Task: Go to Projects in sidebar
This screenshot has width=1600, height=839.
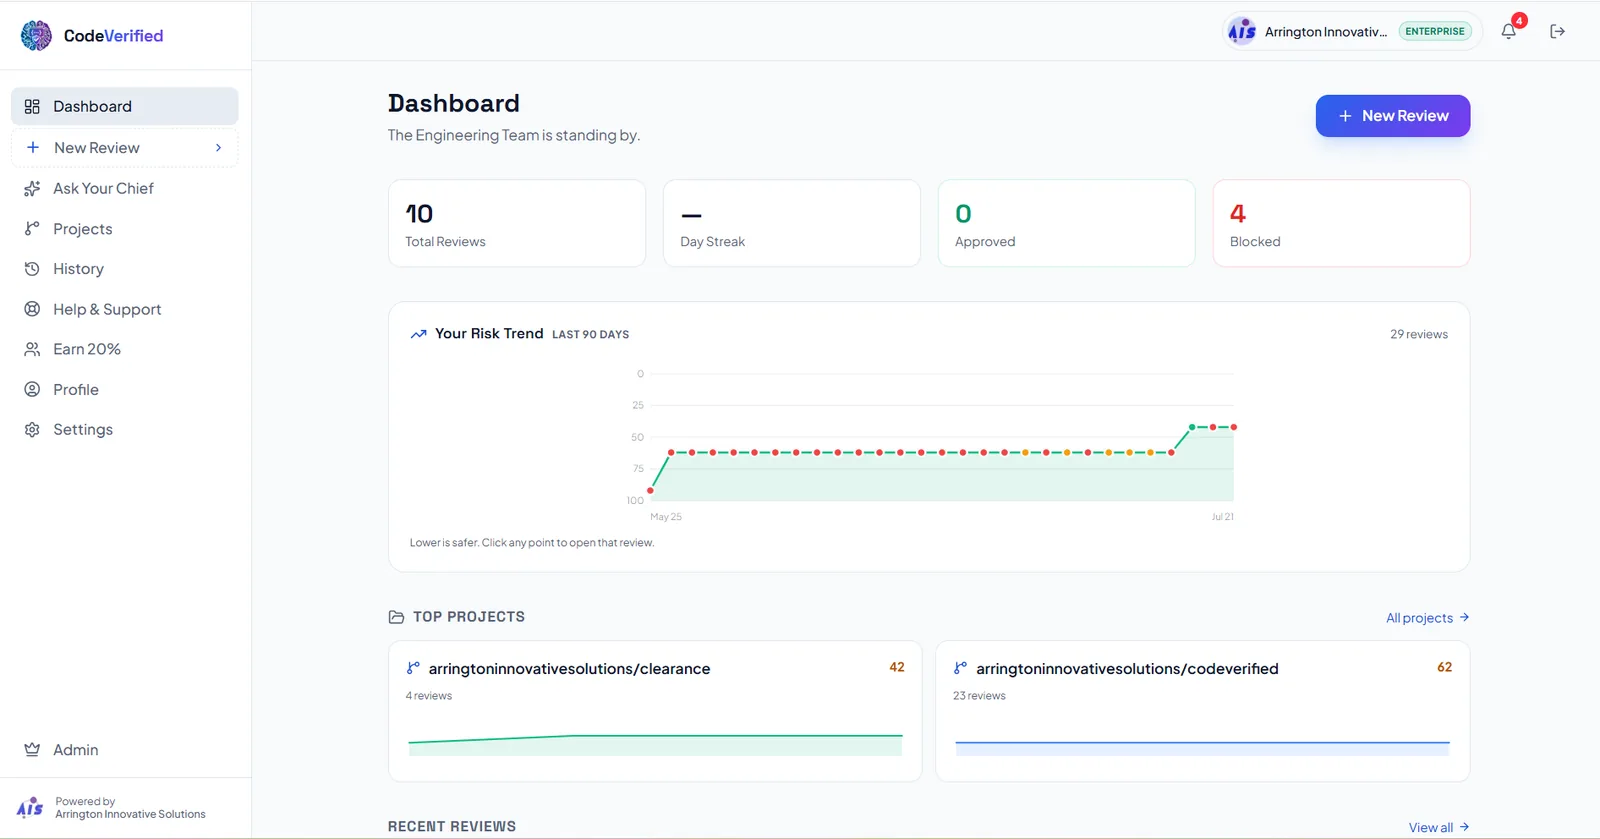Action: (124, 228)
